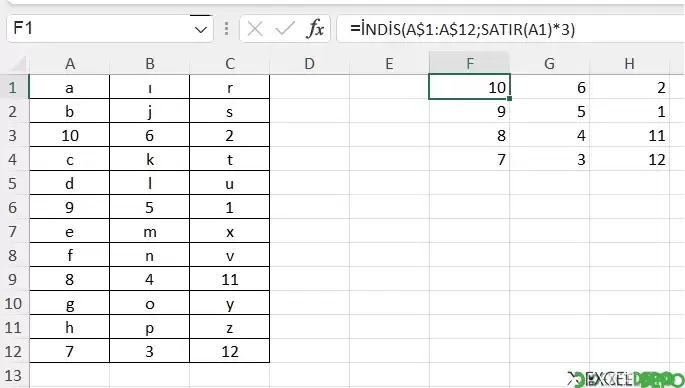Click cell G3 showing 4

(x=550, y=135)
